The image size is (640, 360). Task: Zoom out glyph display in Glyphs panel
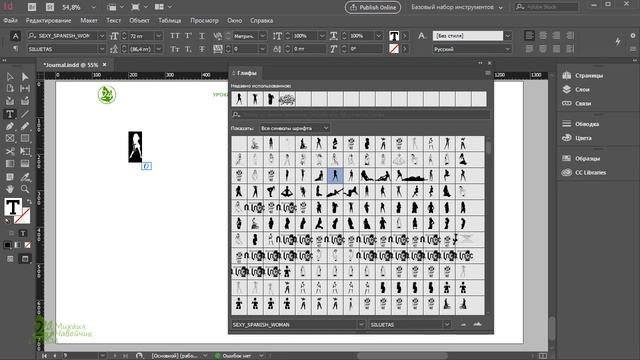pos(463,324)
